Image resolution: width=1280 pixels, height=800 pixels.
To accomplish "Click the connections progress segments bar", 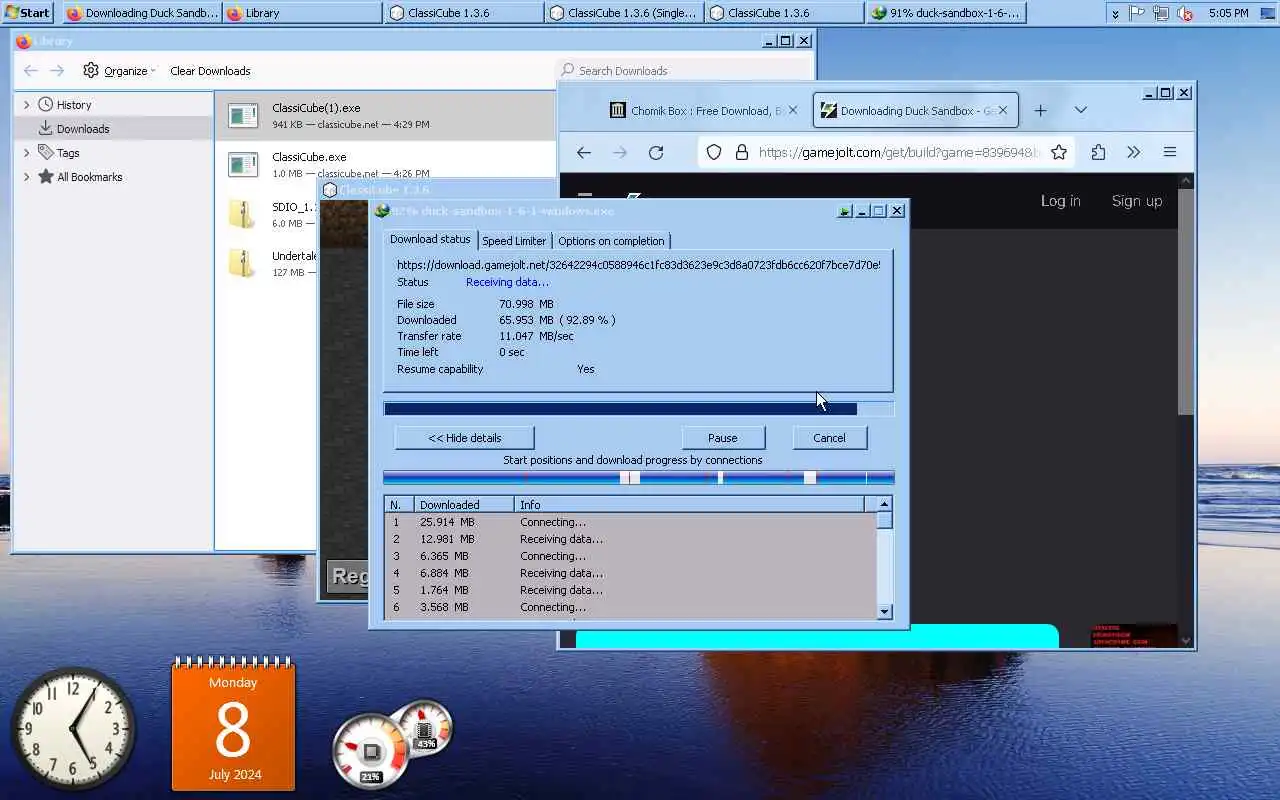I will pos(638,478).
